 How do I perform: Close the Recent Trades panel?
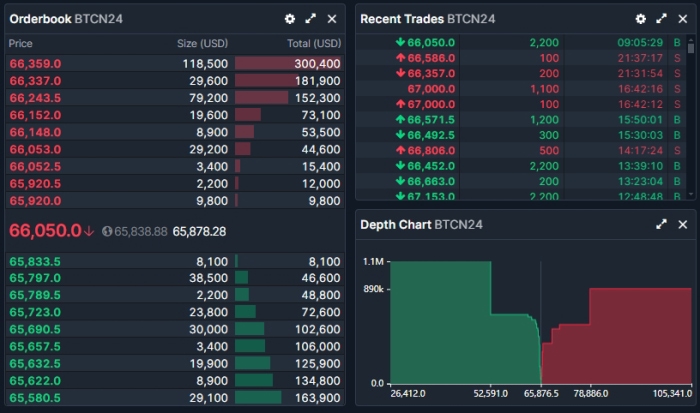click(x=683, y=19)
